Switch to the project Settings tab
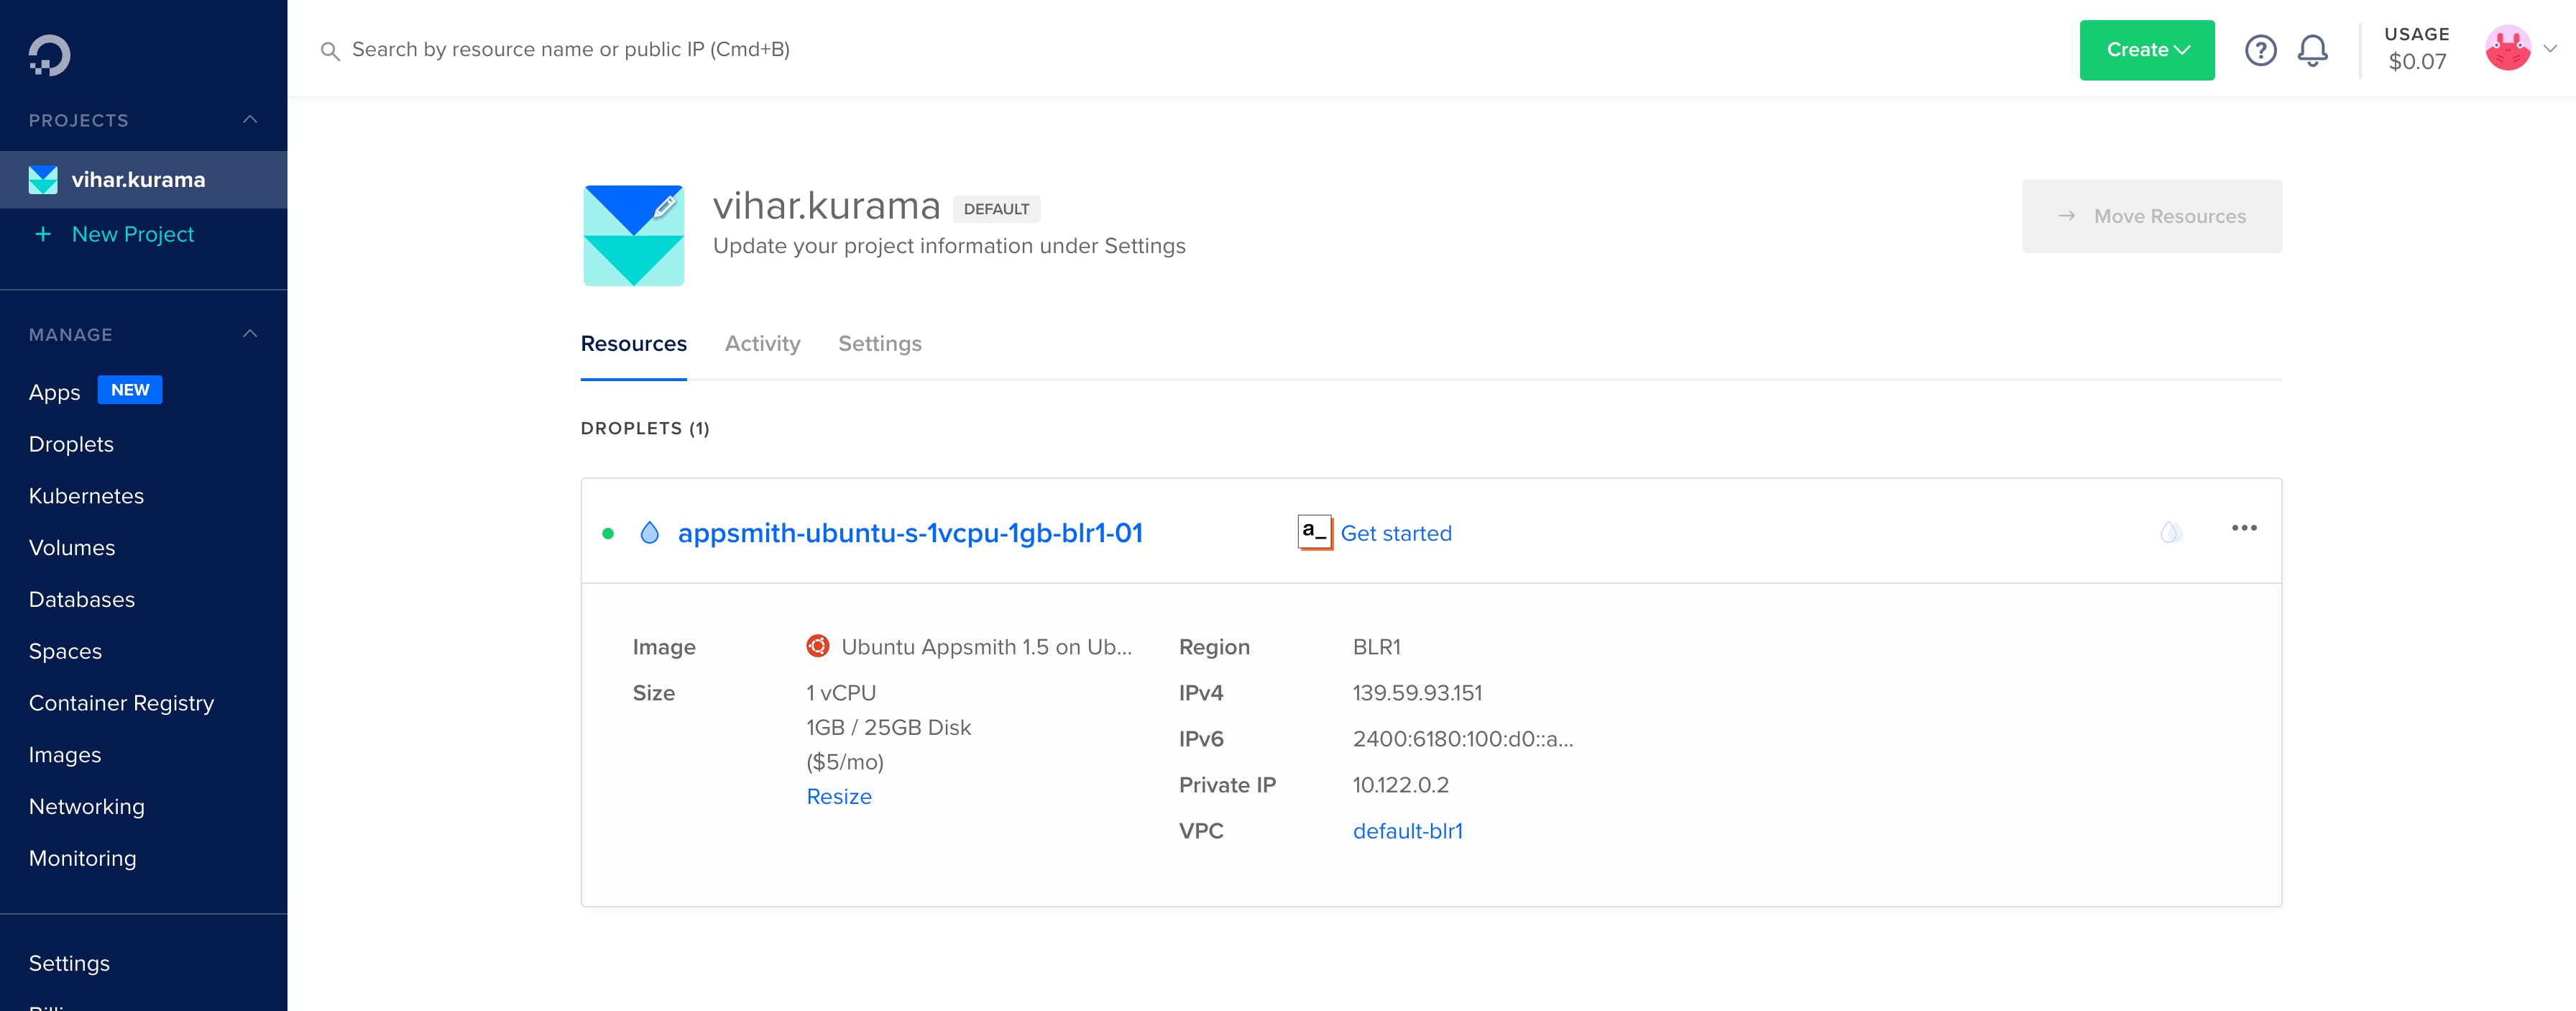Viewport: 2576px width, 1011px height. [879, 344]
